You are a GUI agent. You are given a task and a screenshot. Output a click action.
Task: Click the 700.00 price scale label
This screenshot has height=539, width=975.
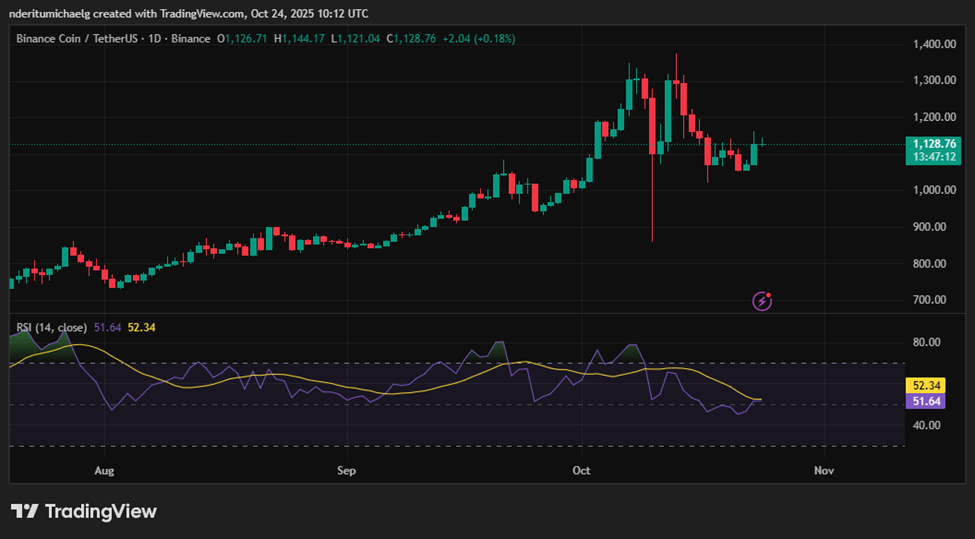[x=935, y=300]
